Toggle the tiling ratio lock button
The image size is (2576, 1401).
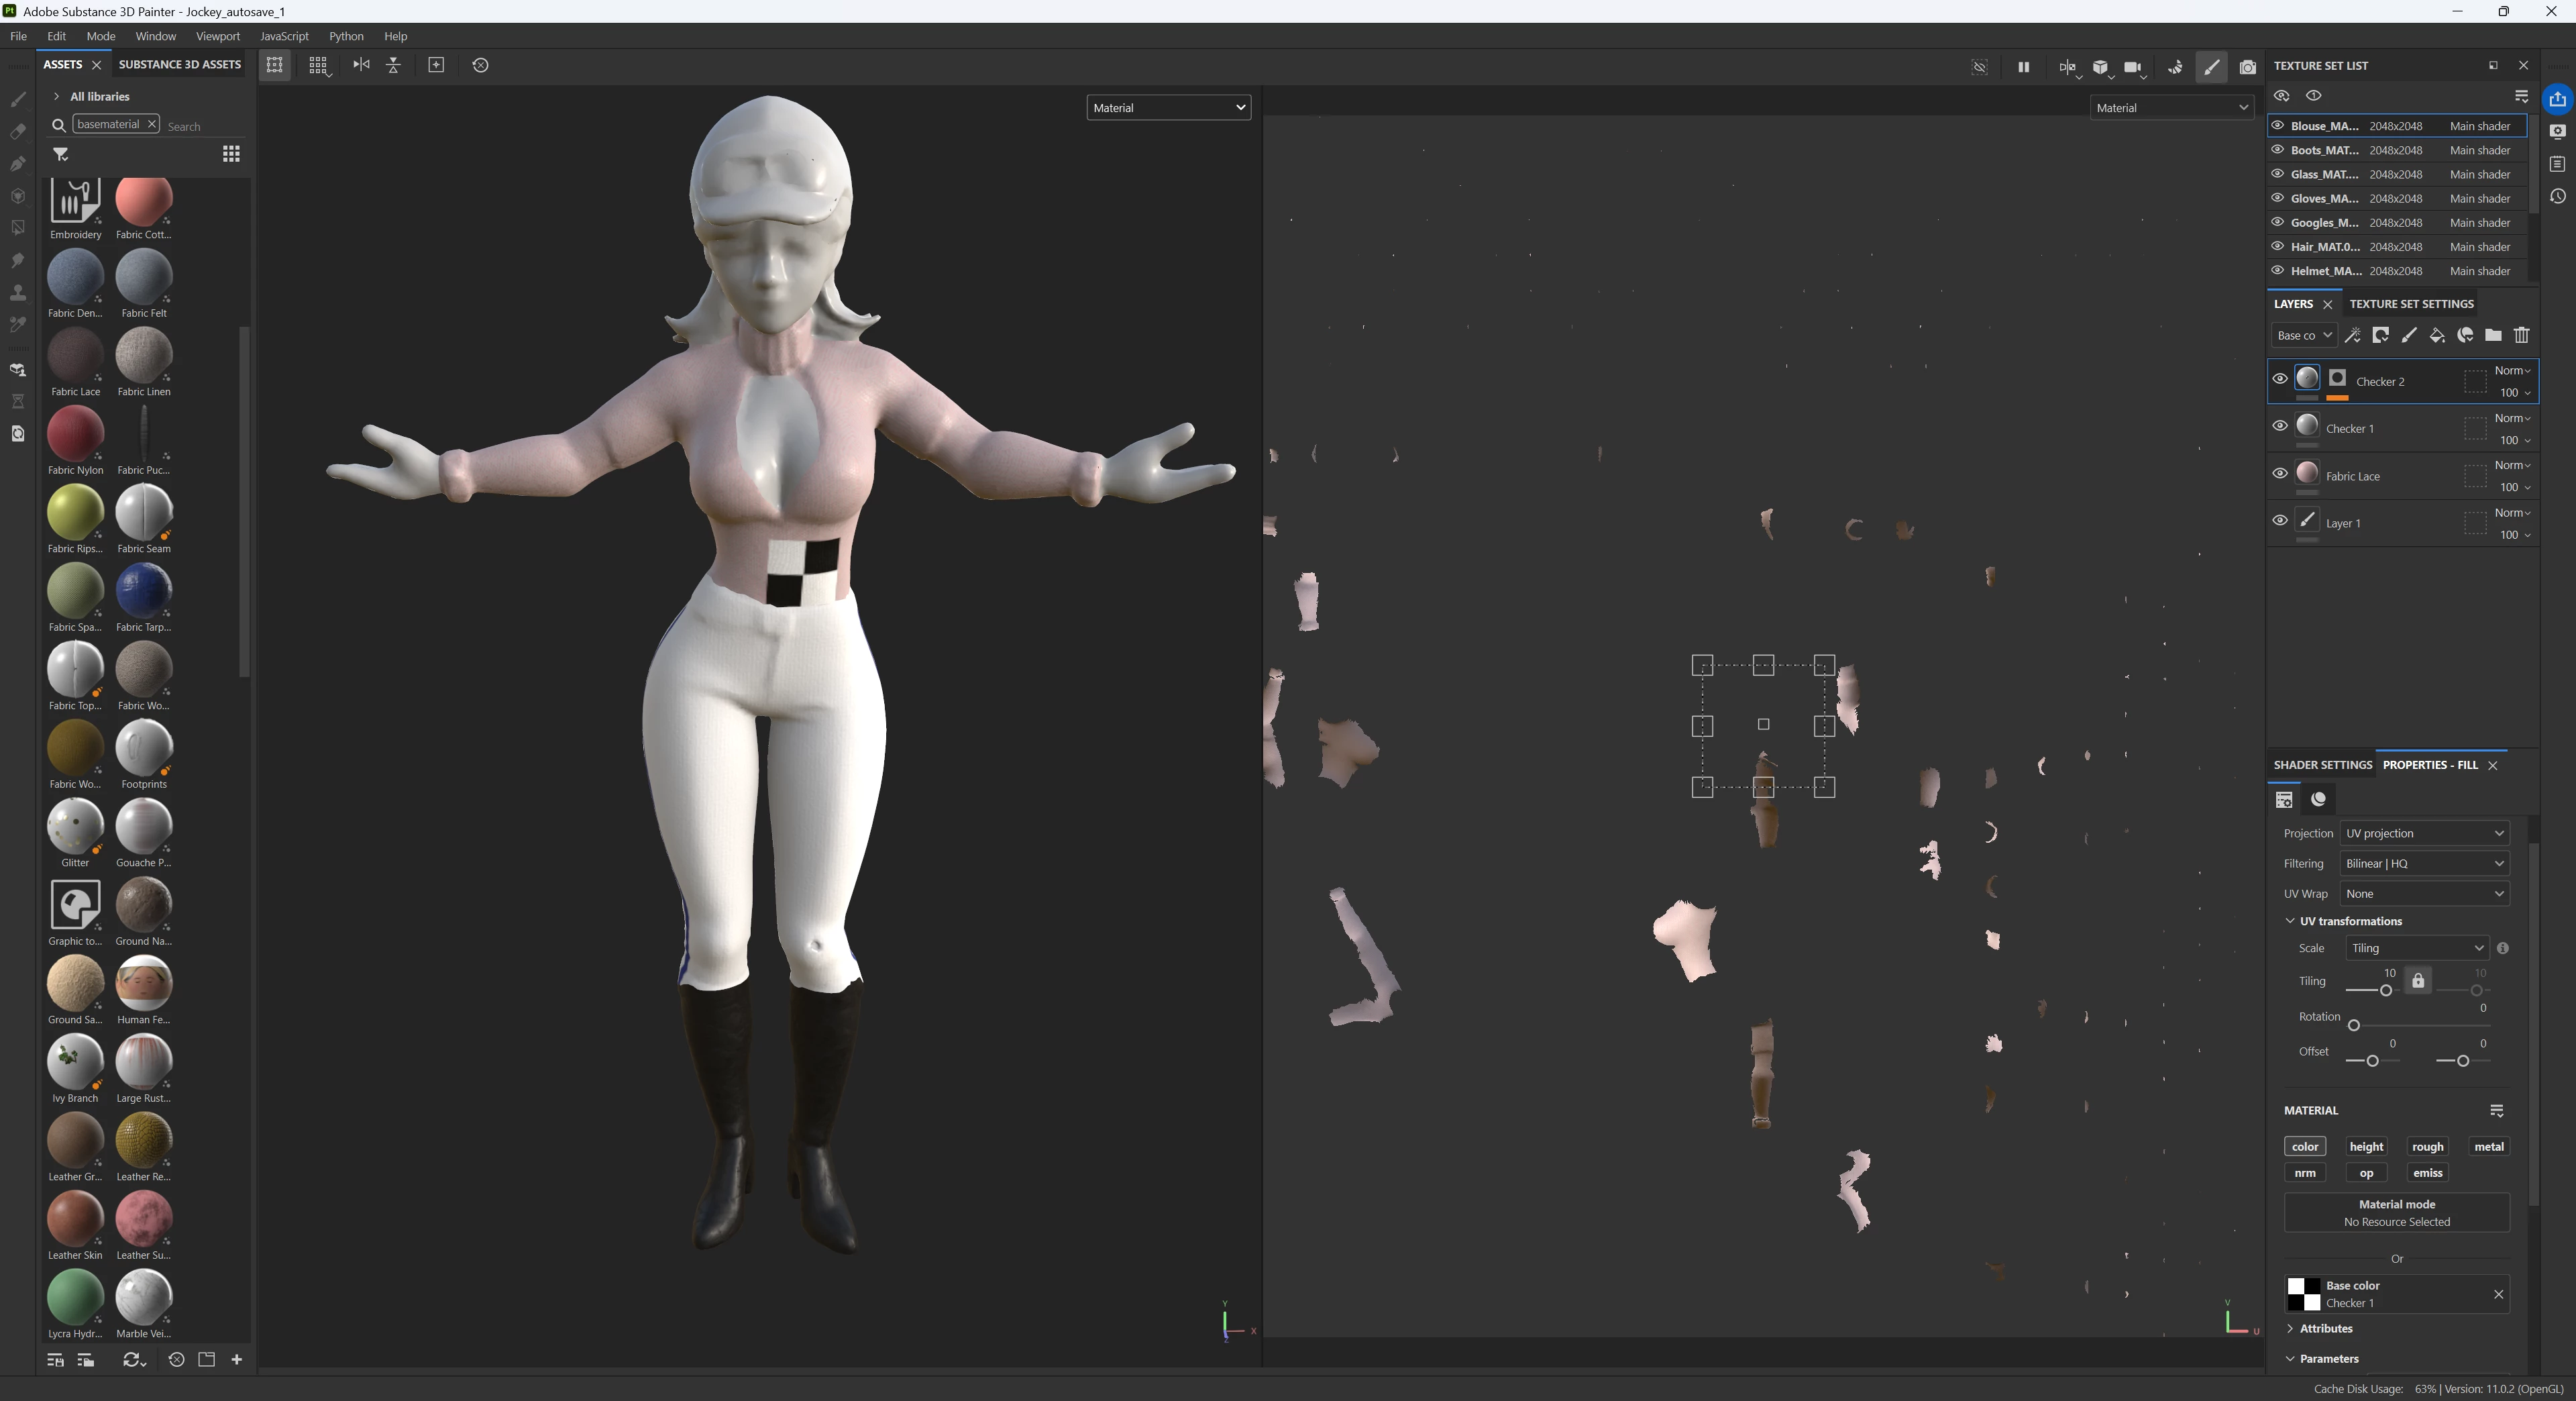point(2418,981)
